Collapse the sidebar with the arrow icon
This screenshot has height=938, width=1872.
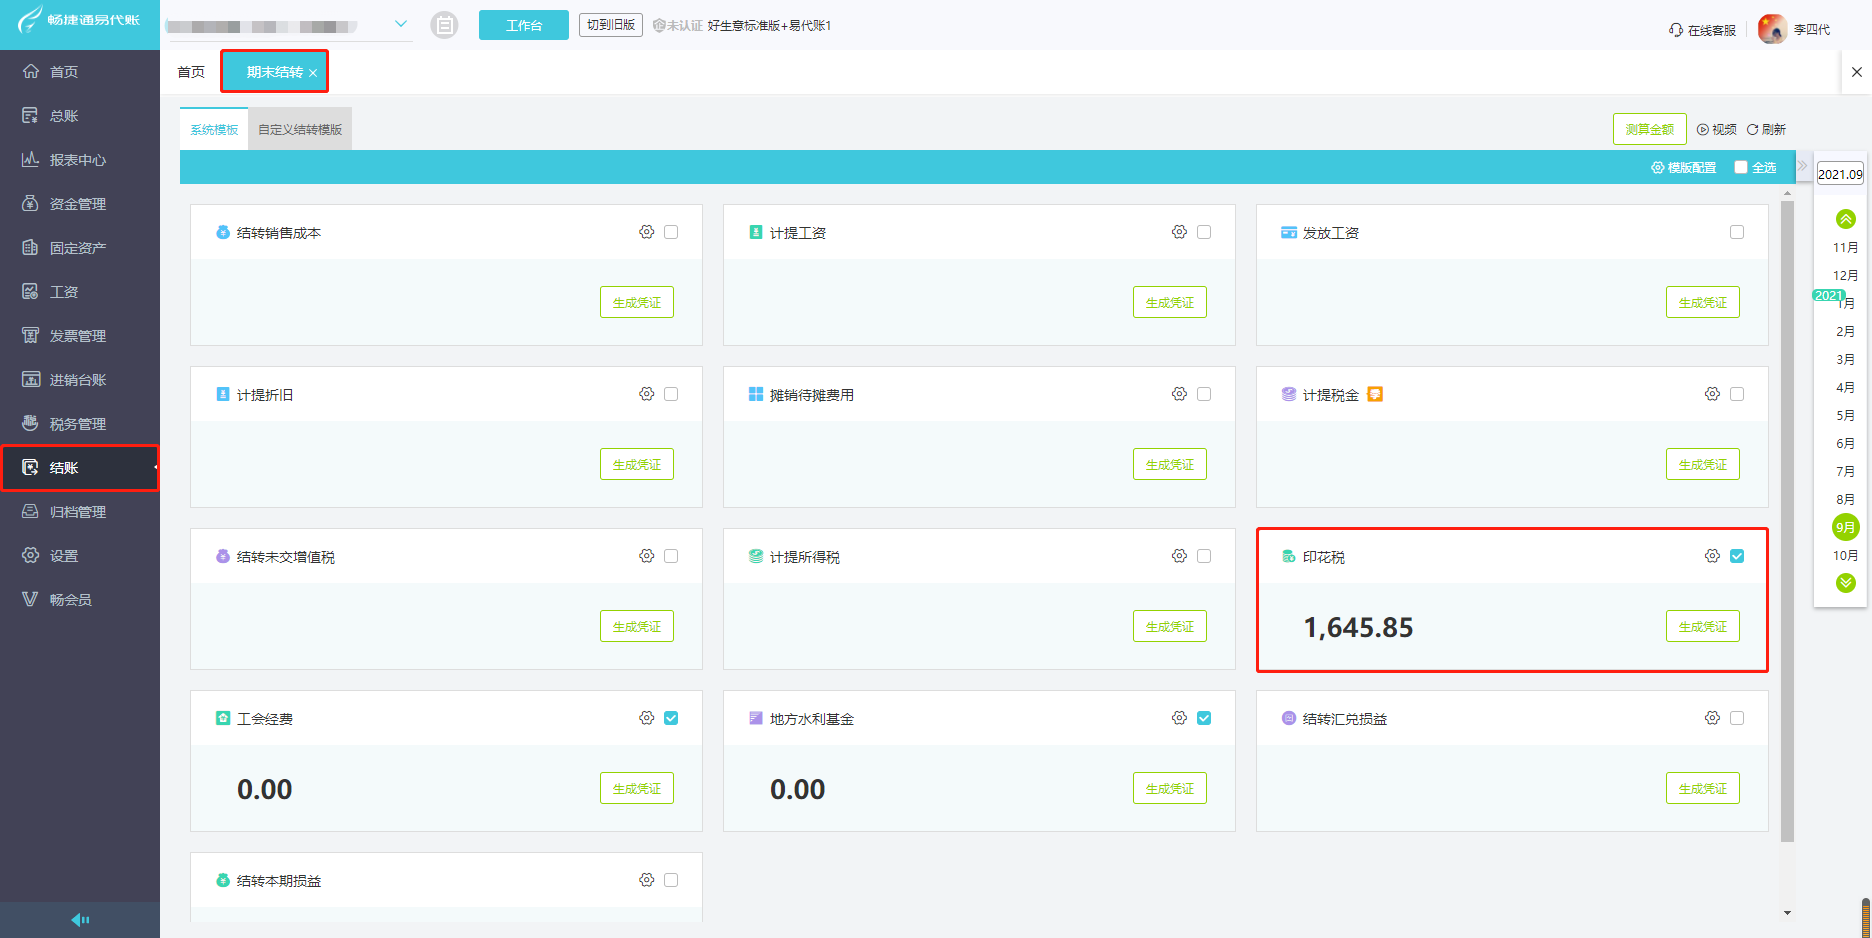(x=80, y=920)
